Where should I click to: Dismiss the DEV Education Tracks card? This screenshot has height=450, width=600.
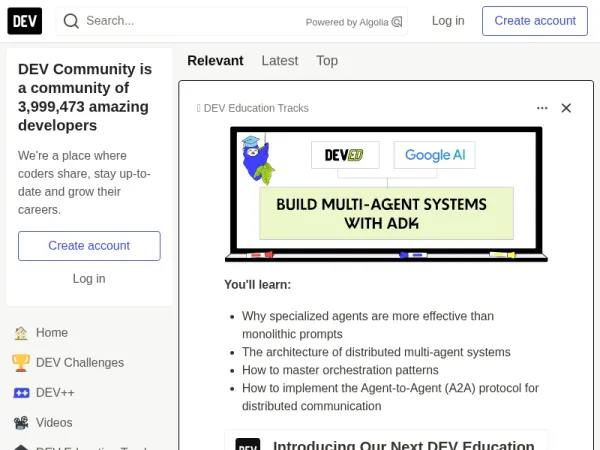click(x=566, y=108)
